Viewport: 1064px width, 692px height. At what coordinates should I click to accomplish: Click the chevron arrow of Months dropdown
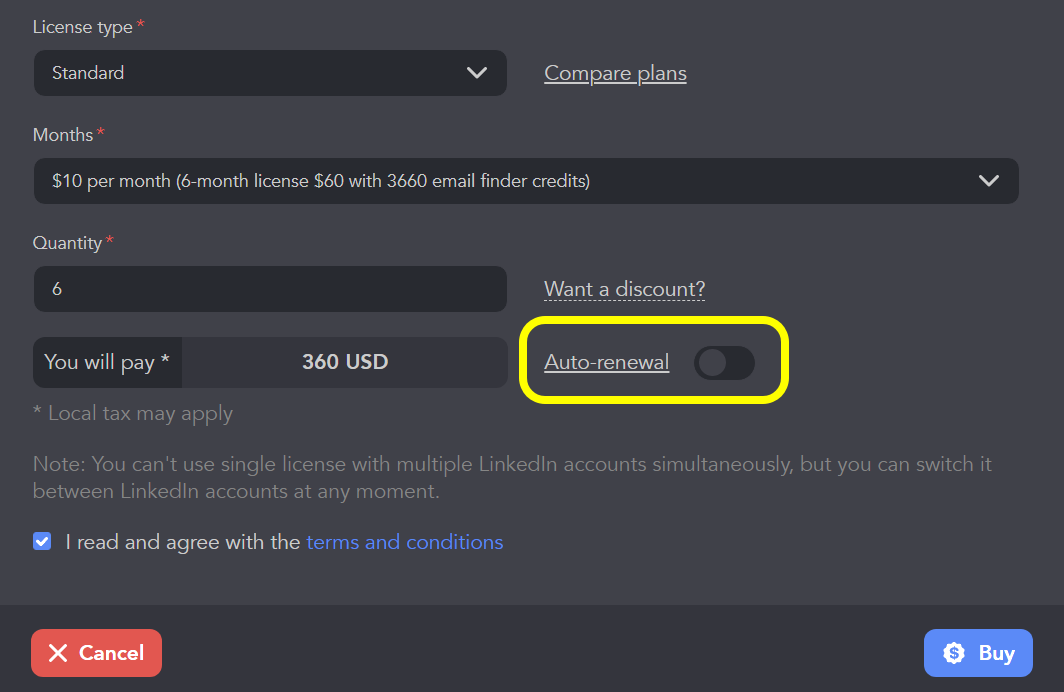click(x=988, y=181)
